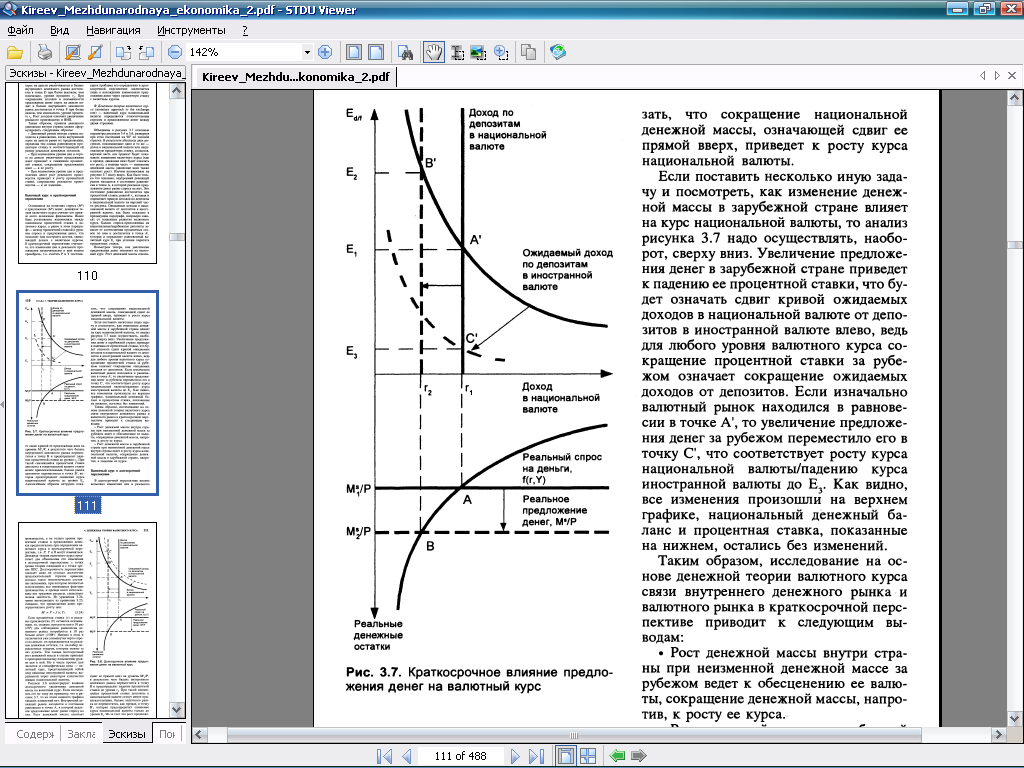Select the text selection tool
The width and height of the screenshot is (1024, 768).
[458, 52]
